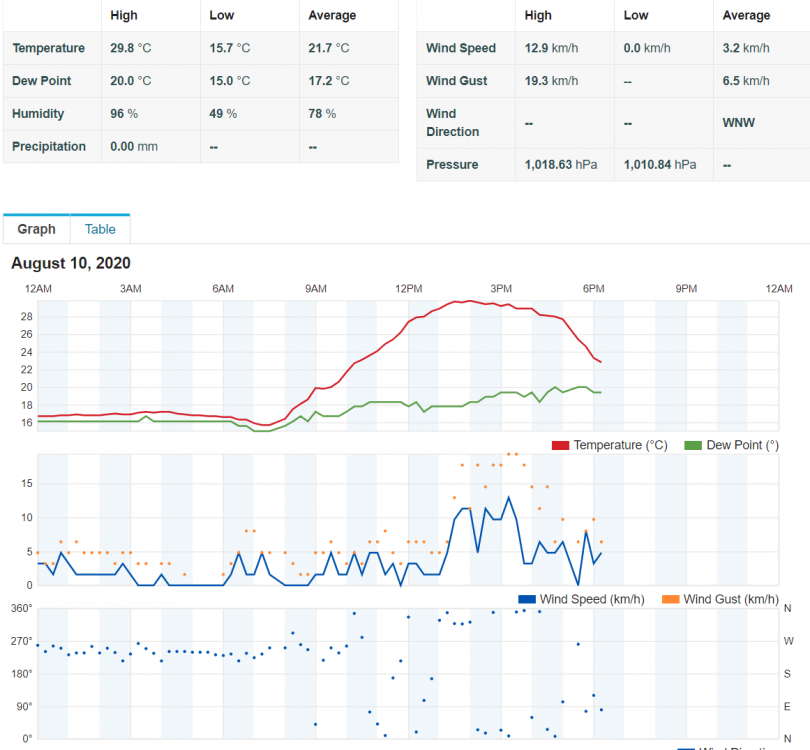Click the 6PM time axis label

click(593, 289)
